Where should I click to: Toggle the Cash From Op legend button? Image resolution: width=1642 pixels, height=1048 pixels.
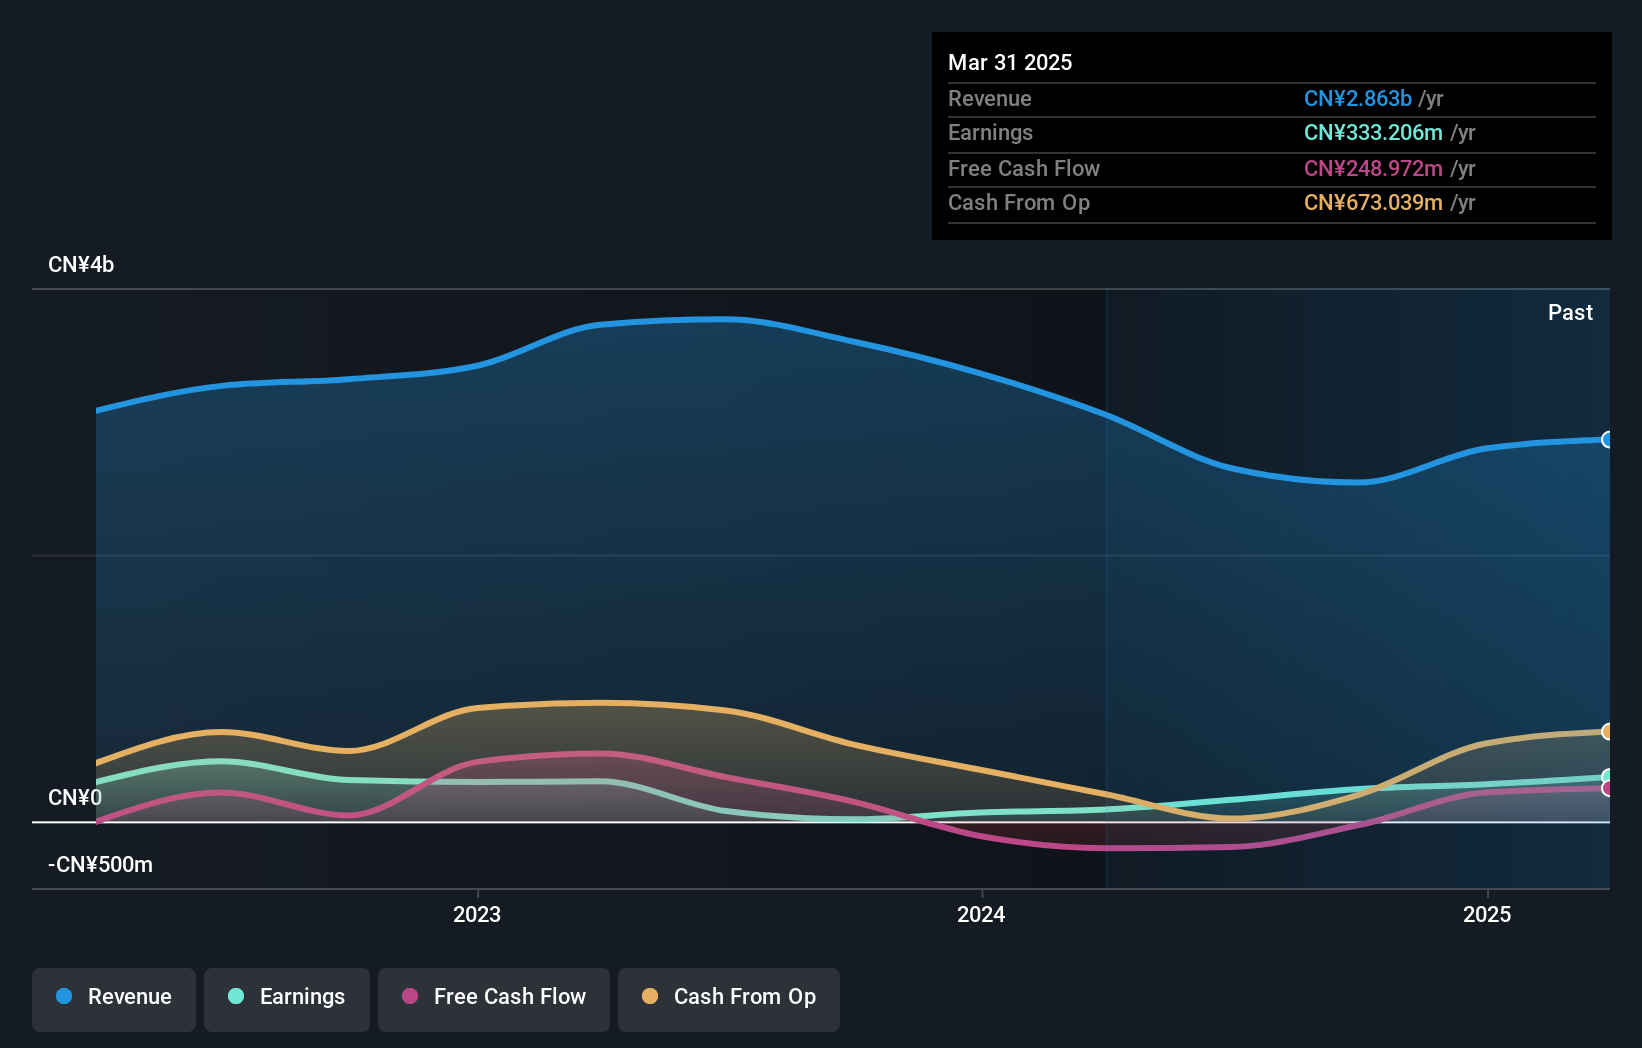(x=729, y=999)
